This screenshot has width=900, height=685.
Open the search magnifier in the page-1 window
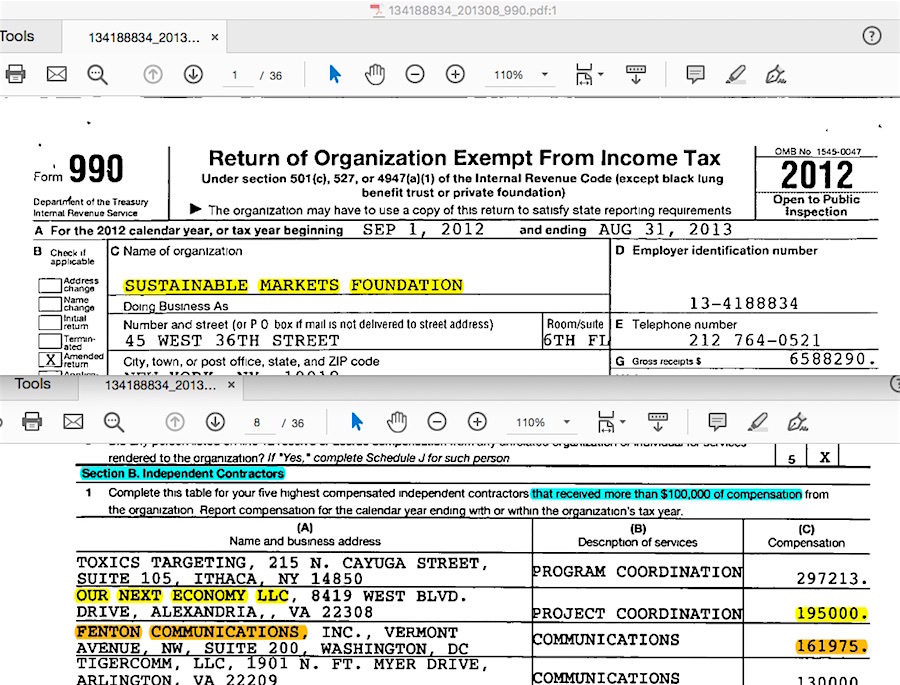[97, 74]
